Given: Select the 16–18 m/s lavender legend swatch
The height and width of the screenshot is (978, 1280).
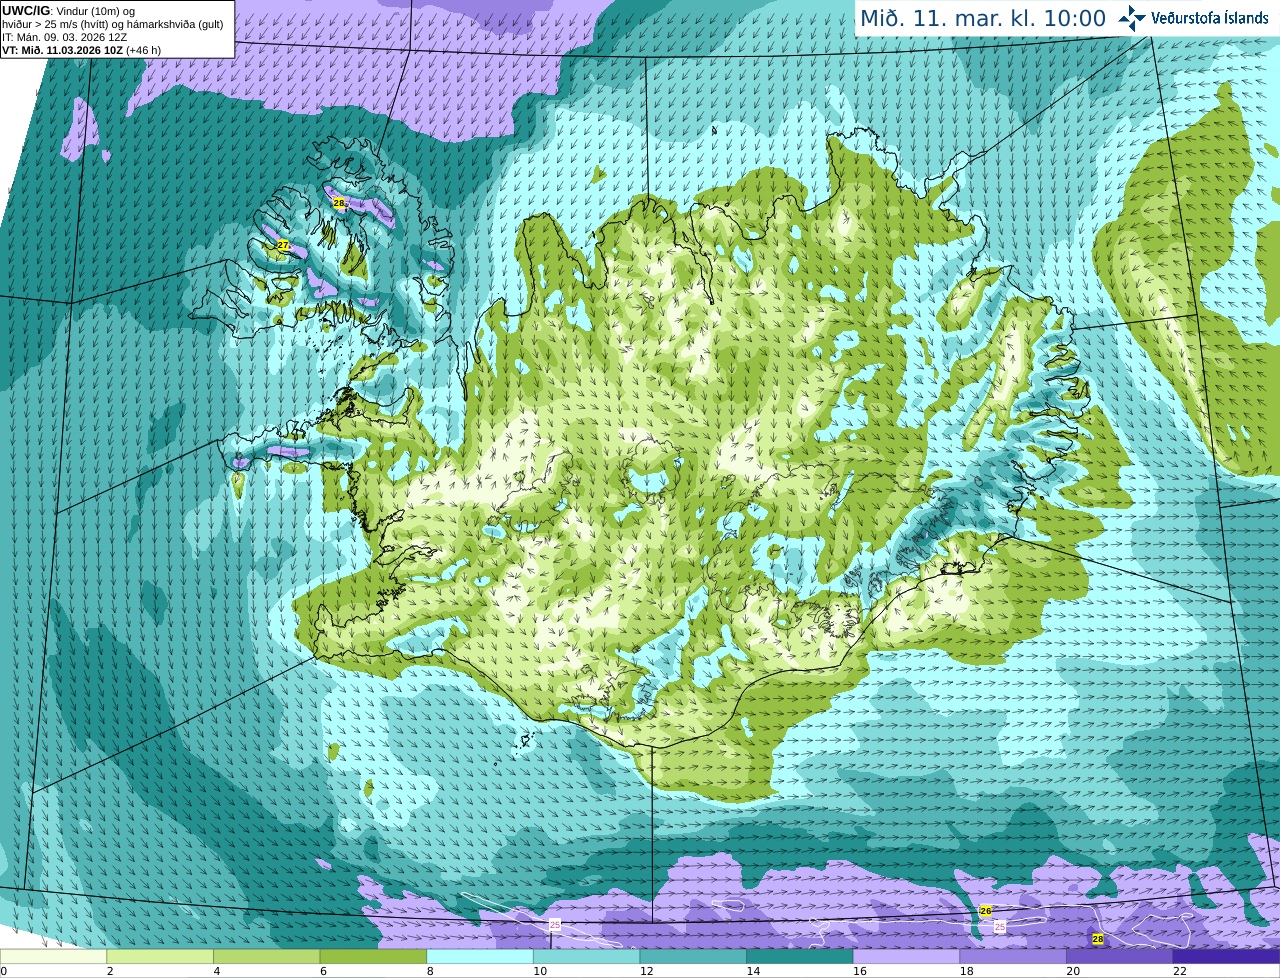Looking at the screenshot, I should pos(906,956).
